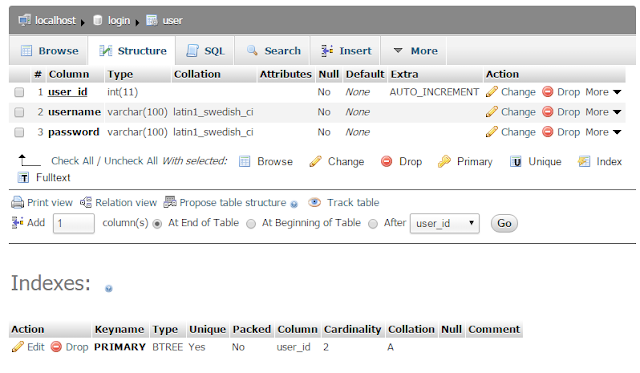The height and width of the screenshot is (373, 640).
Task: Select At Beginning of Table radio button
Action: point(251,224)
